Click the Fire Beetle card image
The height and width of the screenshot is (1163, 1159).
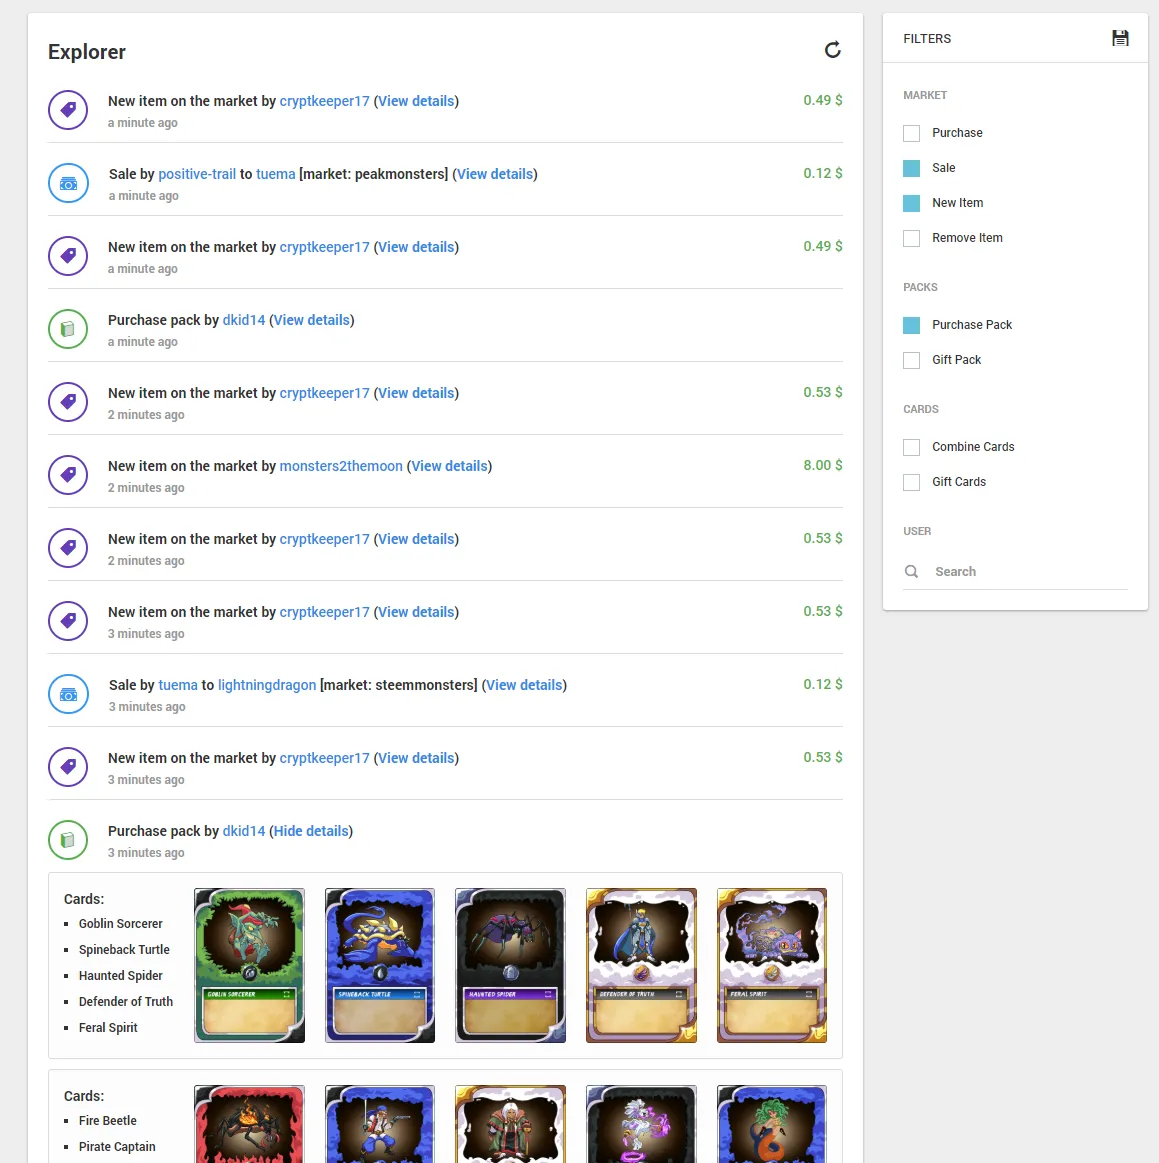(x=249, y=1124)
